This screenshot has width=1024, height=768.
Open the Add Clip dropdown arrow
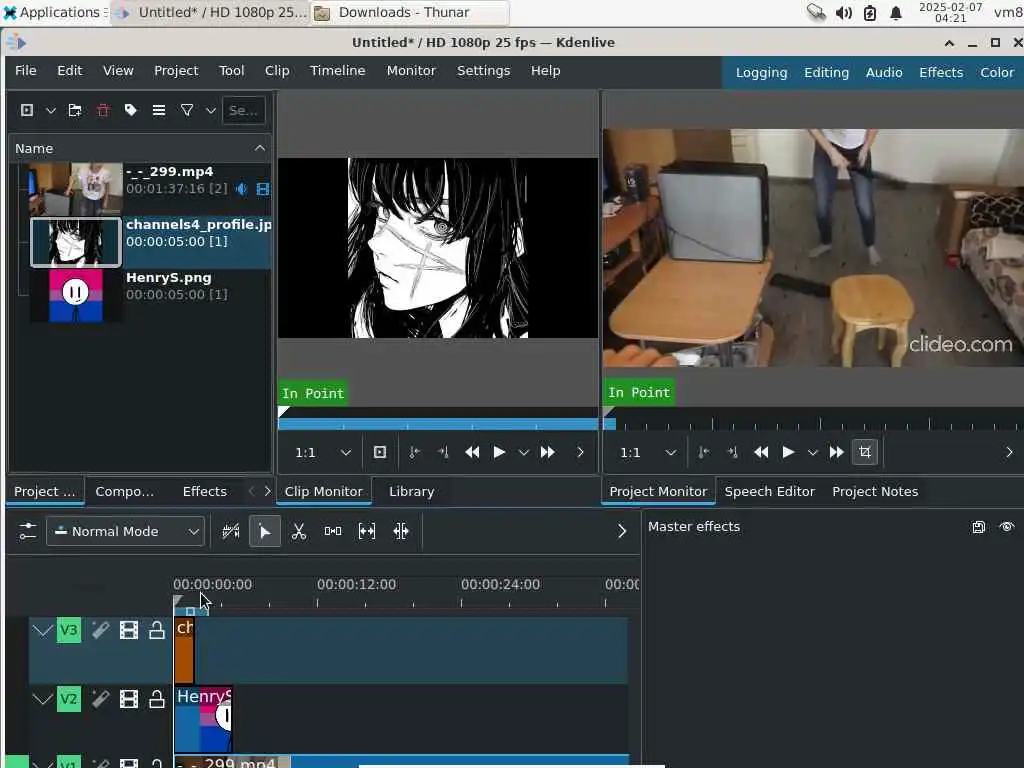50,111
